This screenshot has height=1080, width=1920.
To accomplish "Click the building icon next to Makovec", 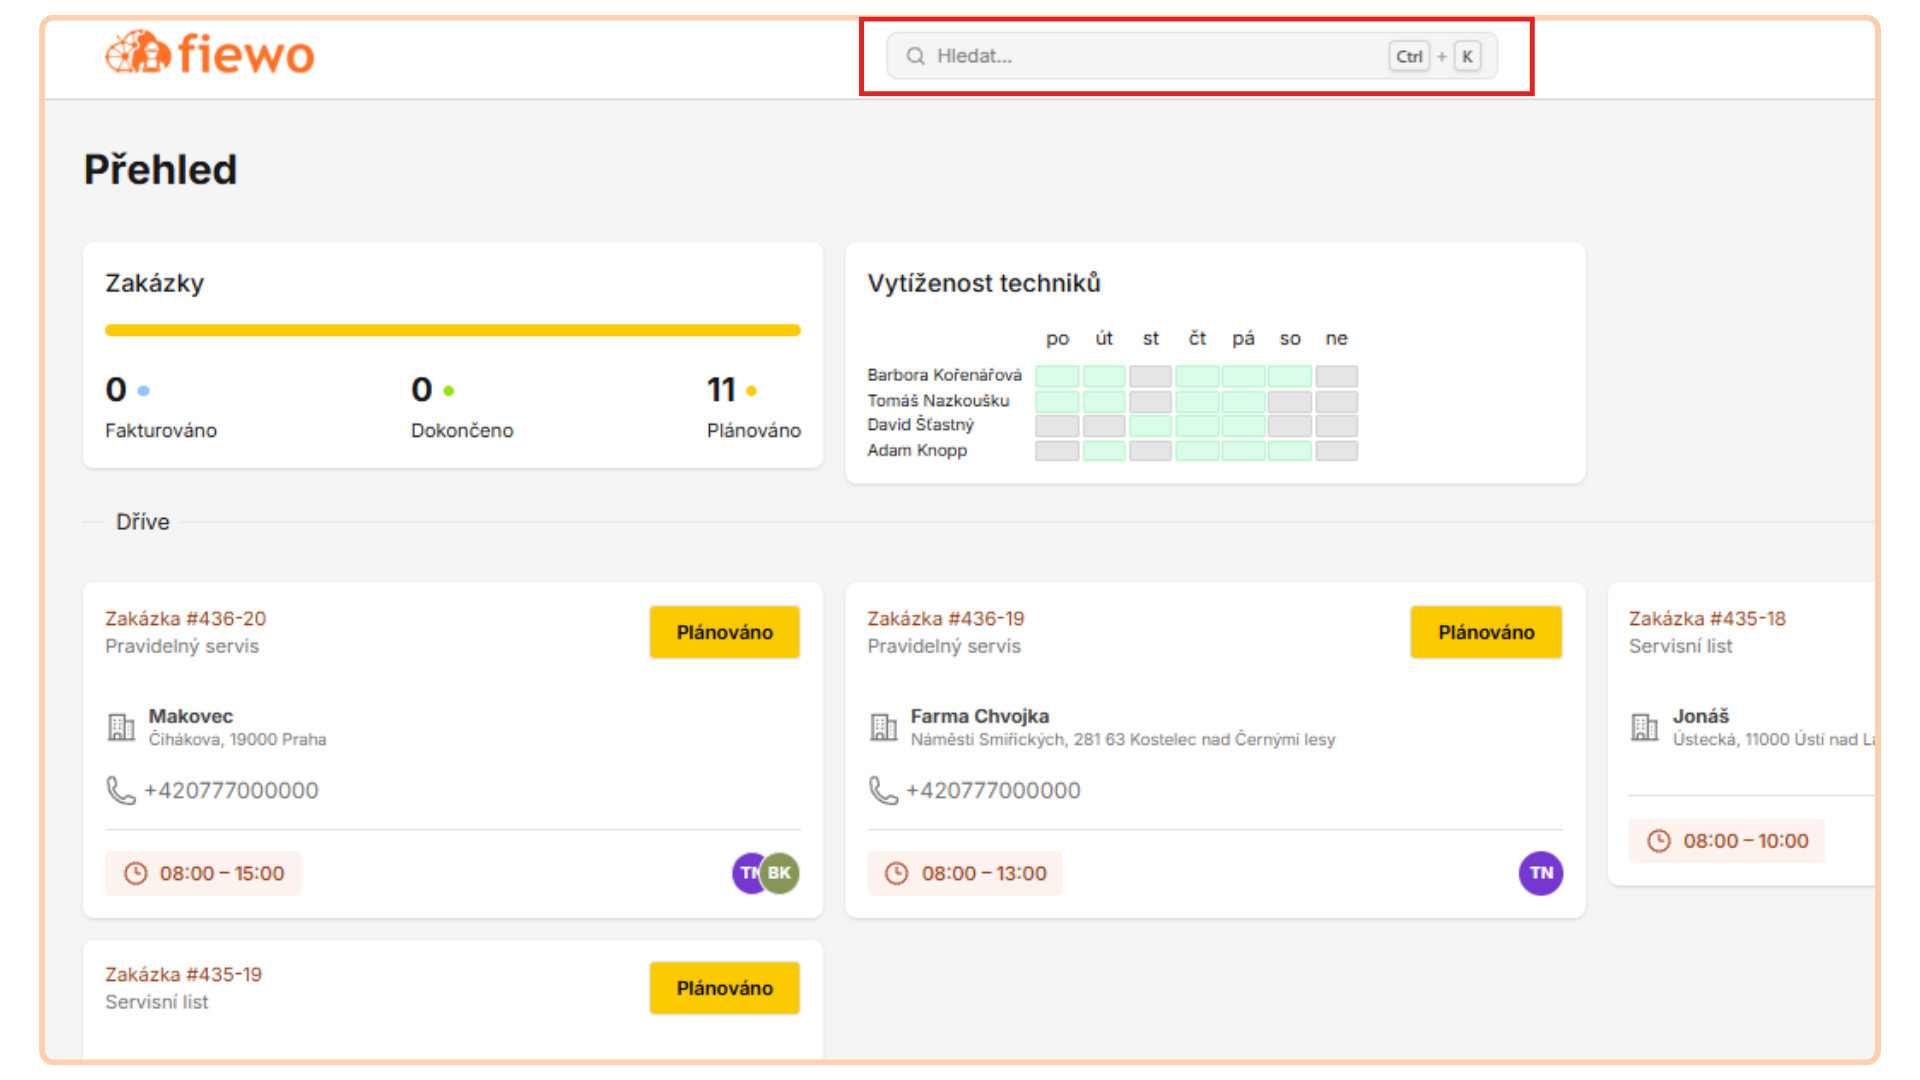I will tap(121, 727).
